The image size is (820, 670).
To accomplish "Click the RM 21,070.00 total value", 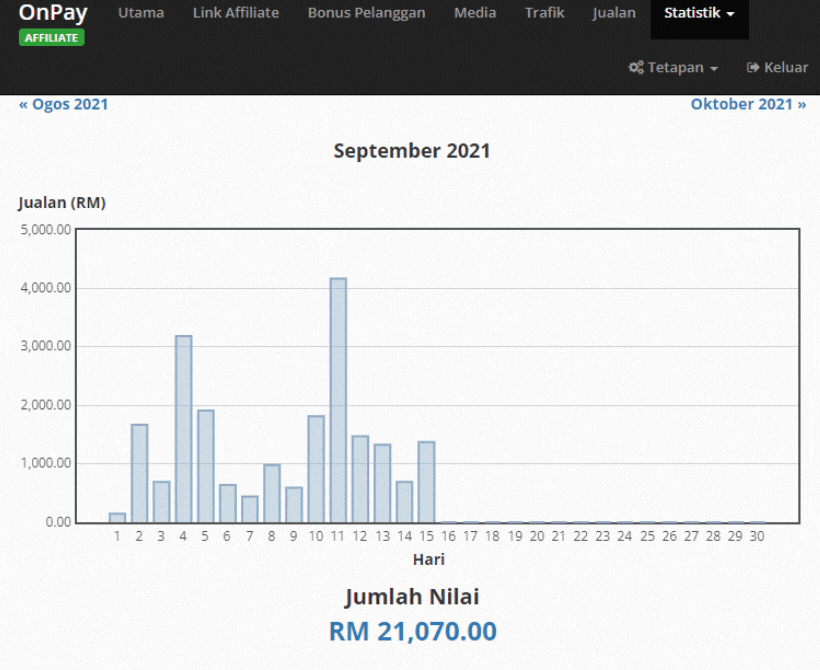I will tap(412, 631).
